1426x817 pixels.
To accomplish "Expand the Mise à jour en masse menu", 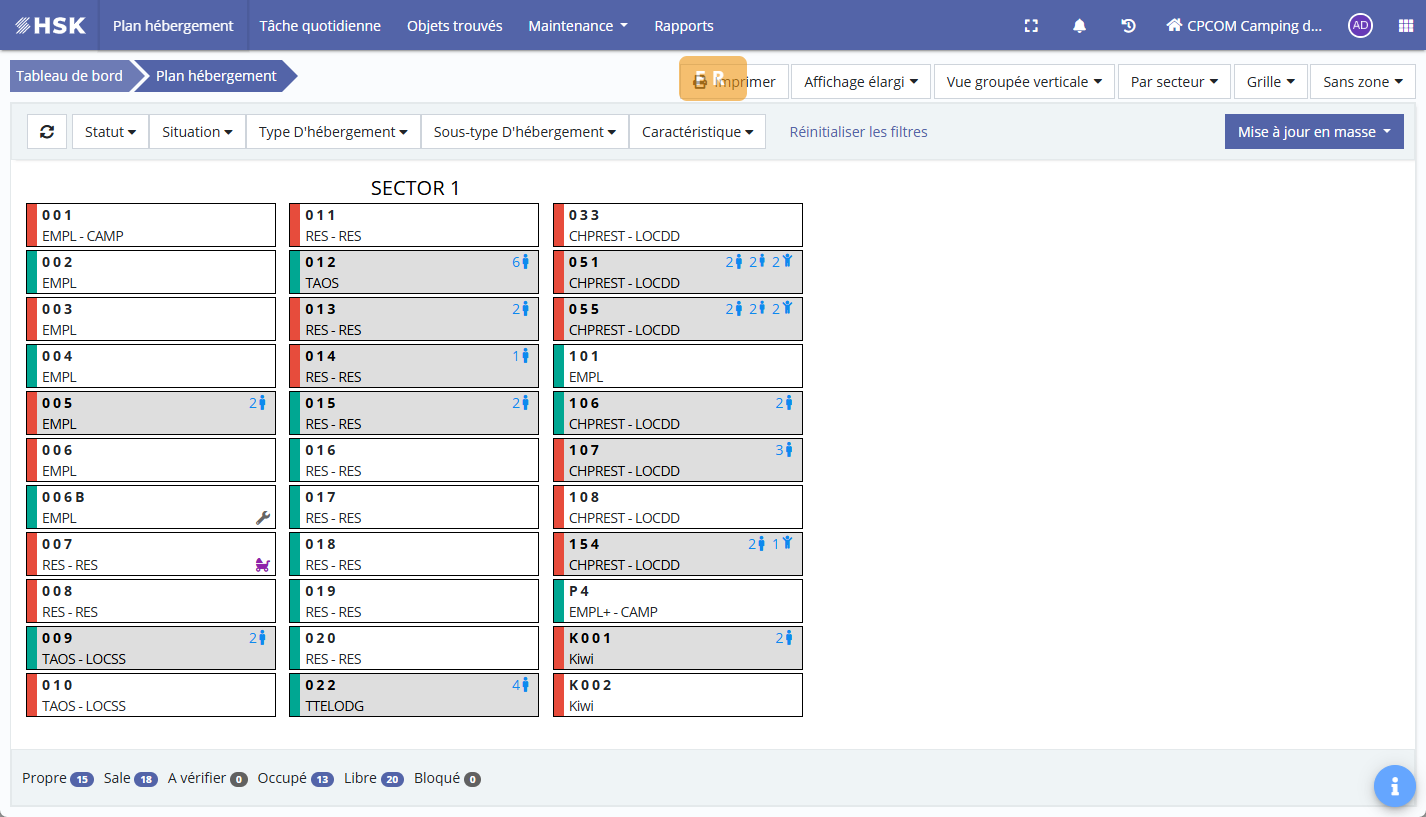I will coord(1313,132).
